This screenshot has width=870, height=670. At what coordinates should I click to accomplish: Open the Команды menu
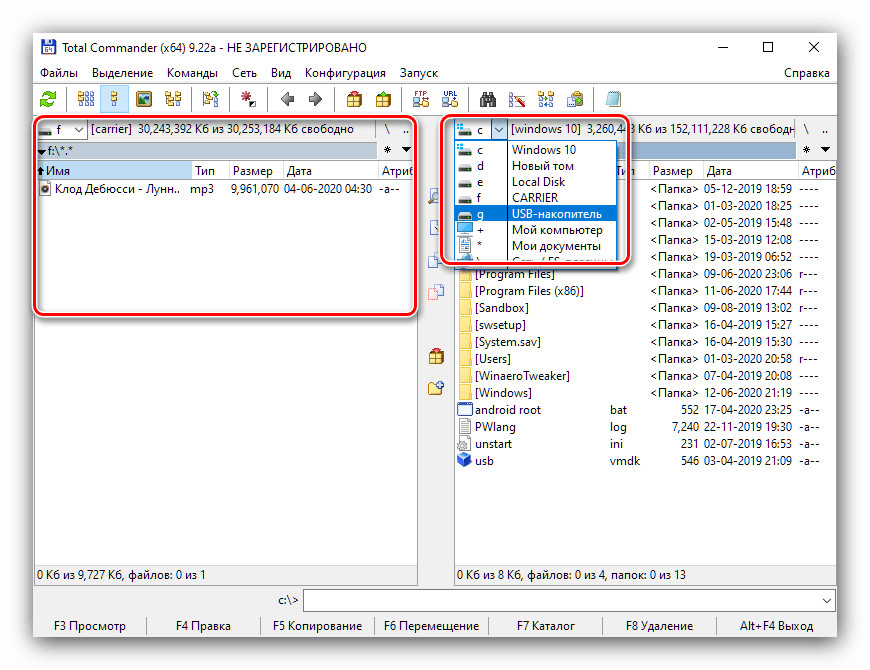click(x=192, y=73)
